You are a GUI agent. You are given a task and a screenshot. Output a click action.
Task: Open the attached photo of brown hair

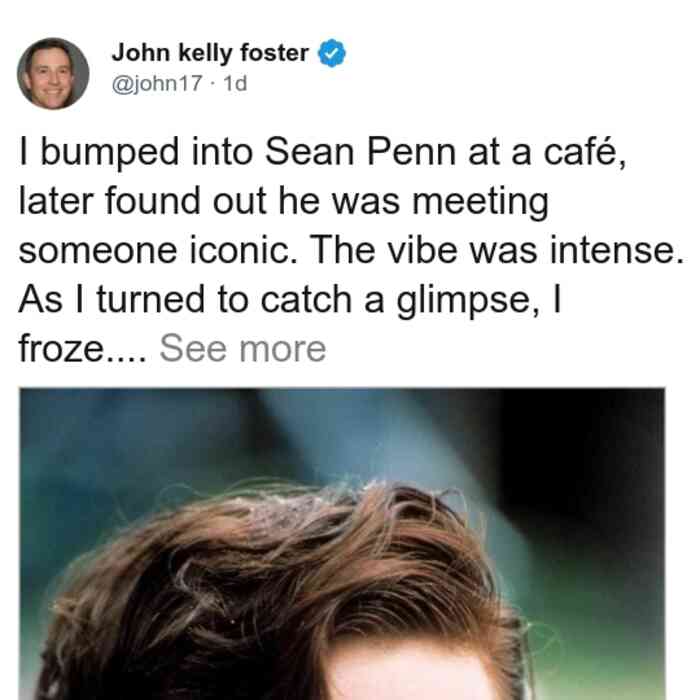pos(342,544)
